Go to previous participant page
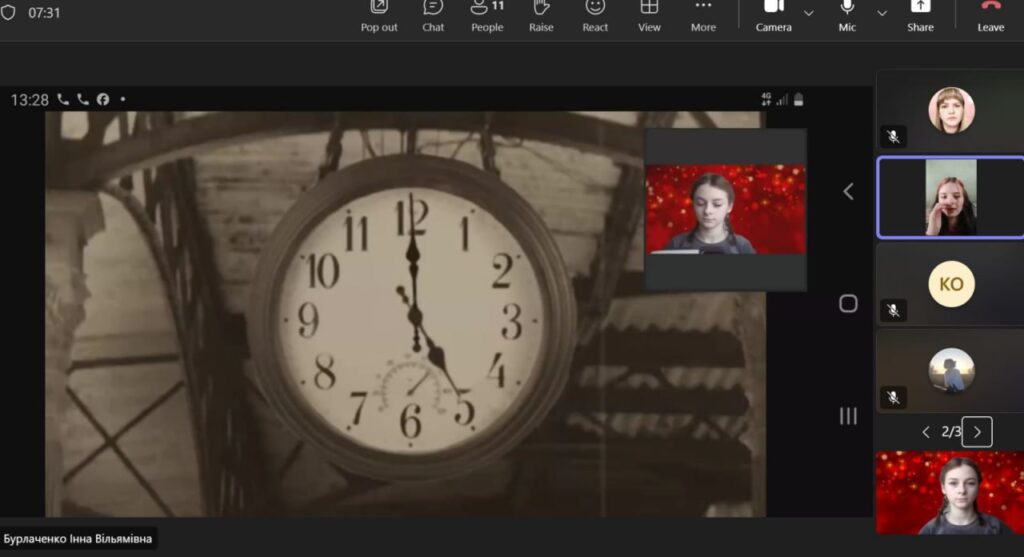 coord(925,432)
